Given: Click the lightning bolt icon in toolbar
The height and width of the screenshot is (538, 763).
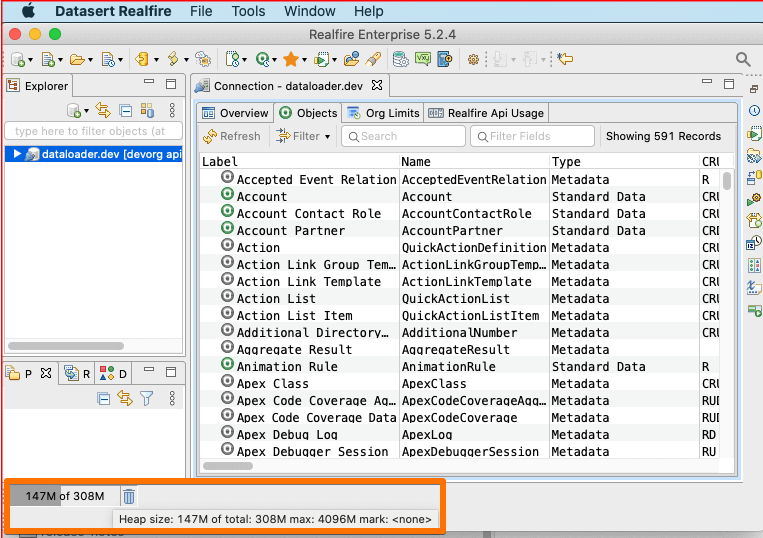Looking at the screenshot, I should [173, 59].
